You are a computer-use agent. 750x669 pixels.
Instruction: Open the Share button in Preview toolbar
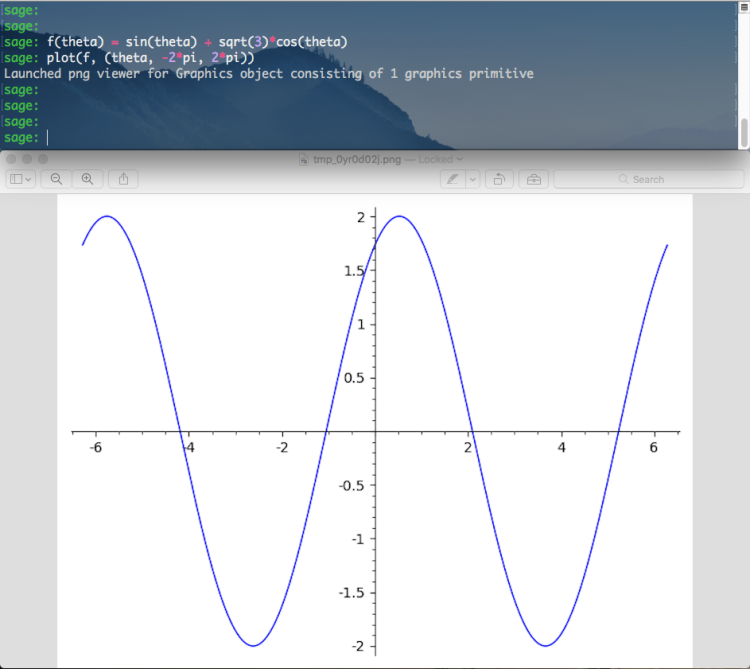coord(123,179)
